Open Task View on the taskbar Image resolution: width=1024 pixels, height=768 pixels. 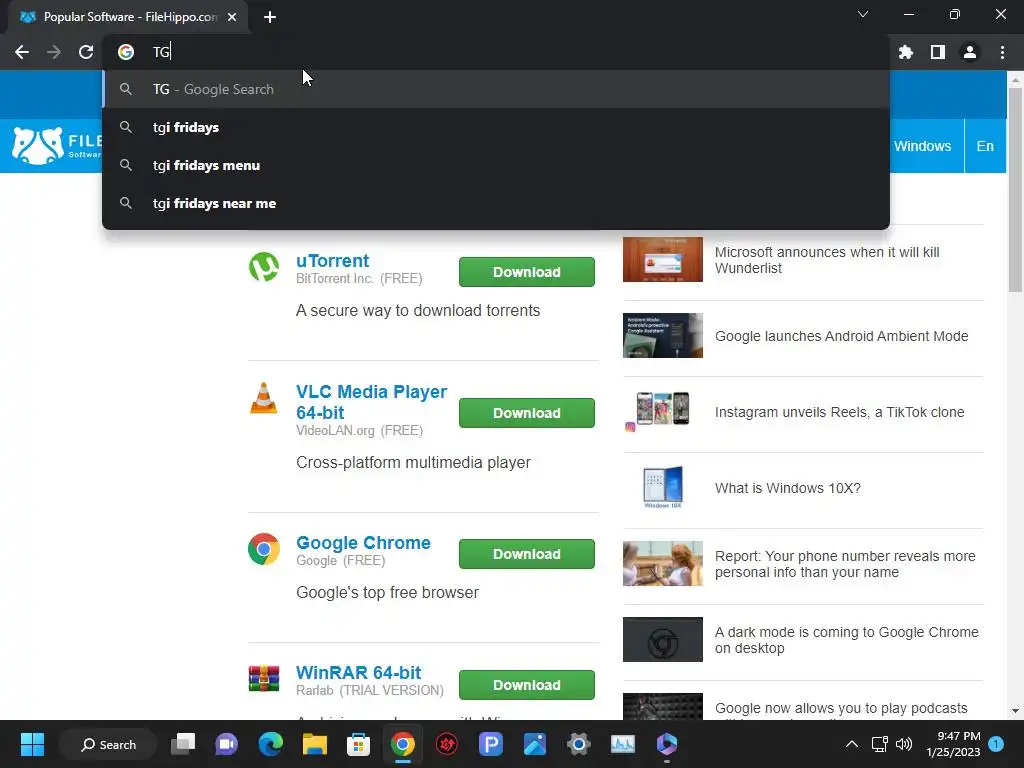point(183,744)
